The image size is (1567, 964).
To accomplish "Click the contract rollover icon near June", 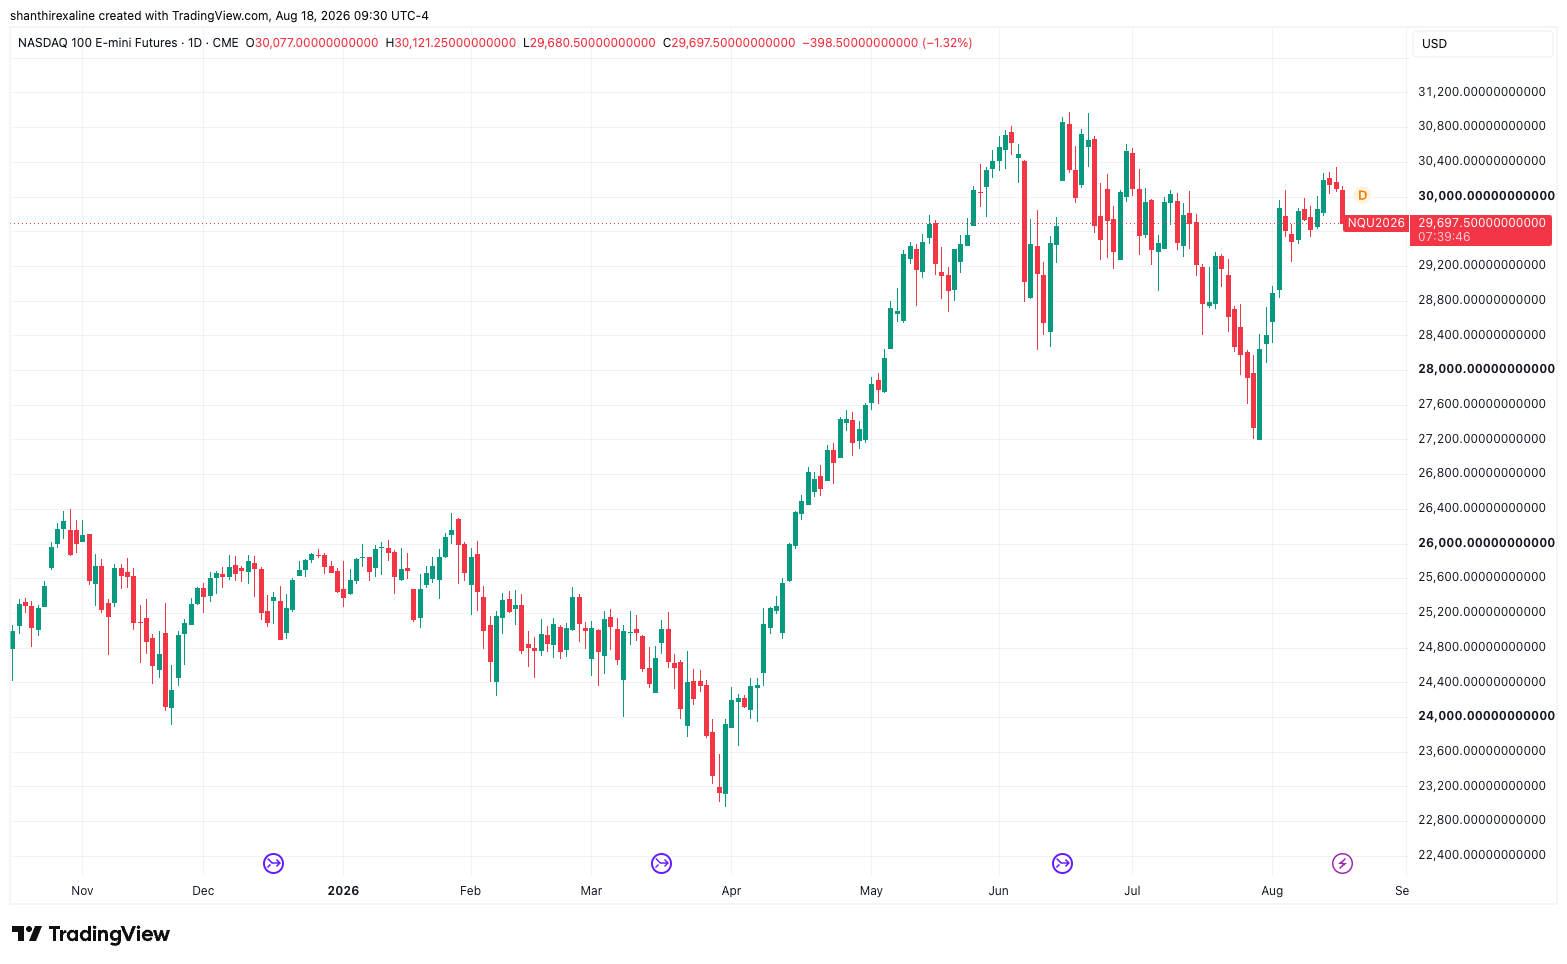I will coord(1062,863).
